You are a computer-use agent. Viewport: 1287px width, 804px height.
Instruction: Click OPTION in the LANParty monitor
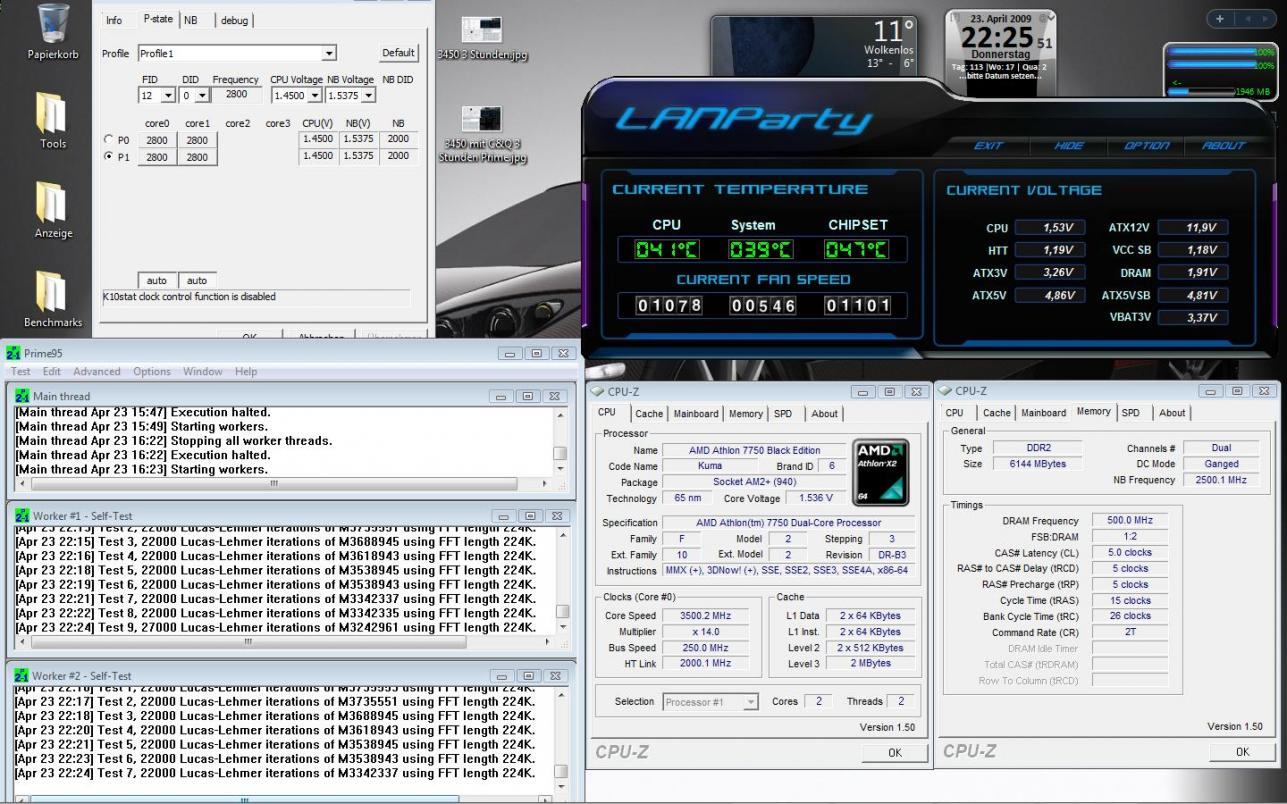[1146, 146]
